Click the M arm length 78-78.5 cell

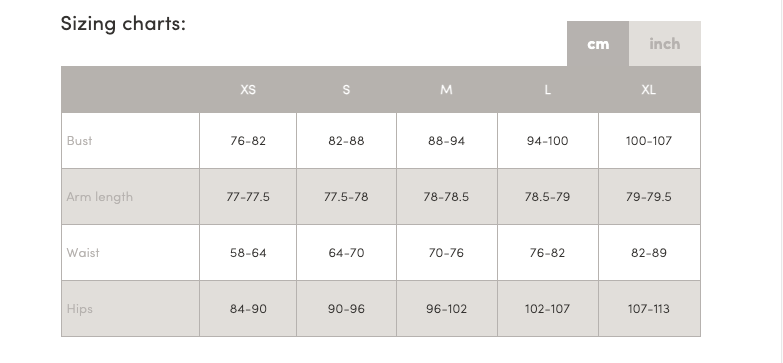tap(446, 197)
